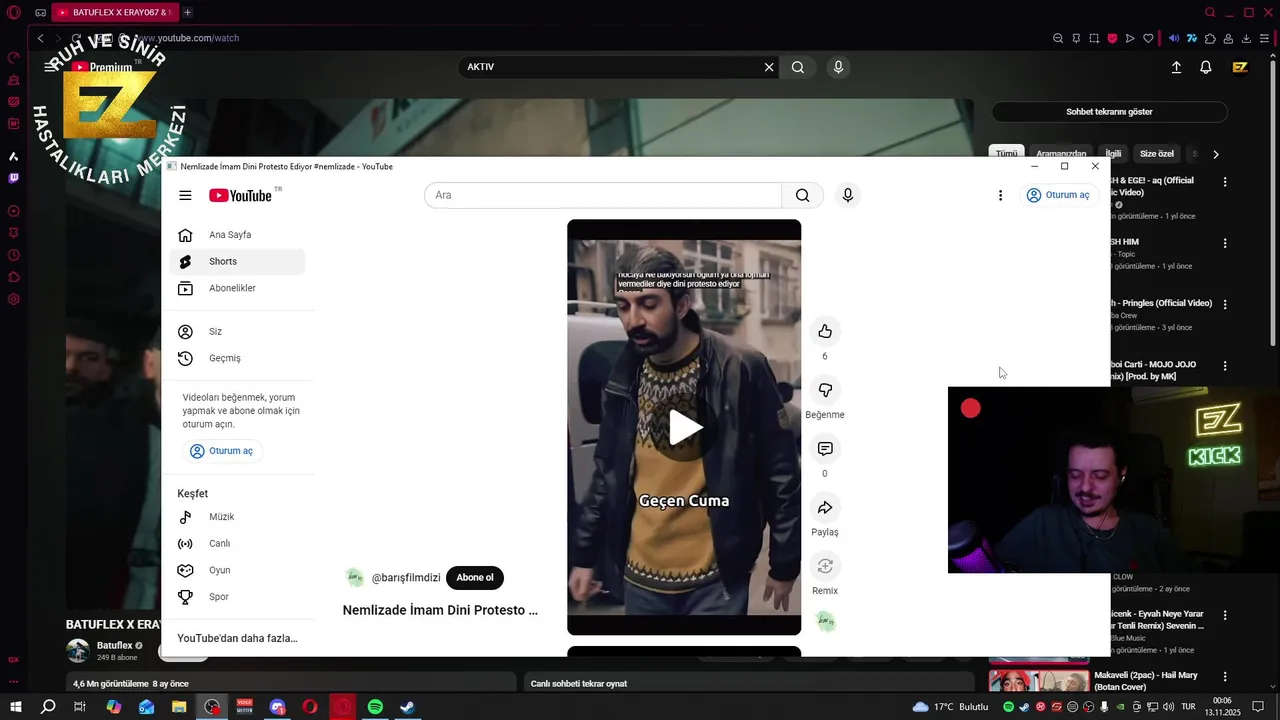This screenshot has height=720, width=1280.
Task: Open File Explorer from taskbar
Action: 179,707
